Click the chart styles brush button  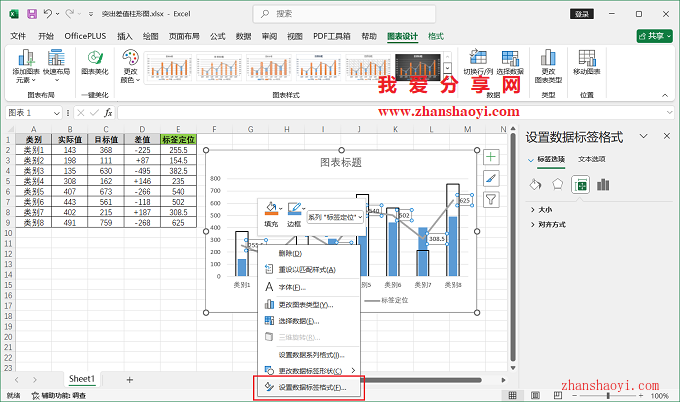coord(491,178)
